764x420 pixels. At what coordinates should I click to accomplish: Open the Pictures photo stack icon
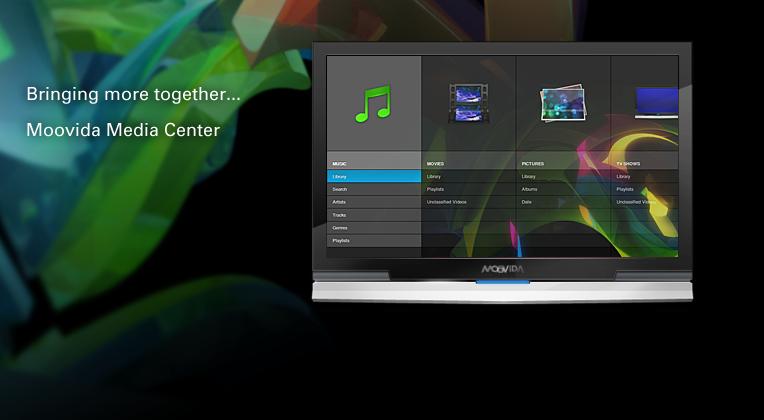[x=562, y=104]
